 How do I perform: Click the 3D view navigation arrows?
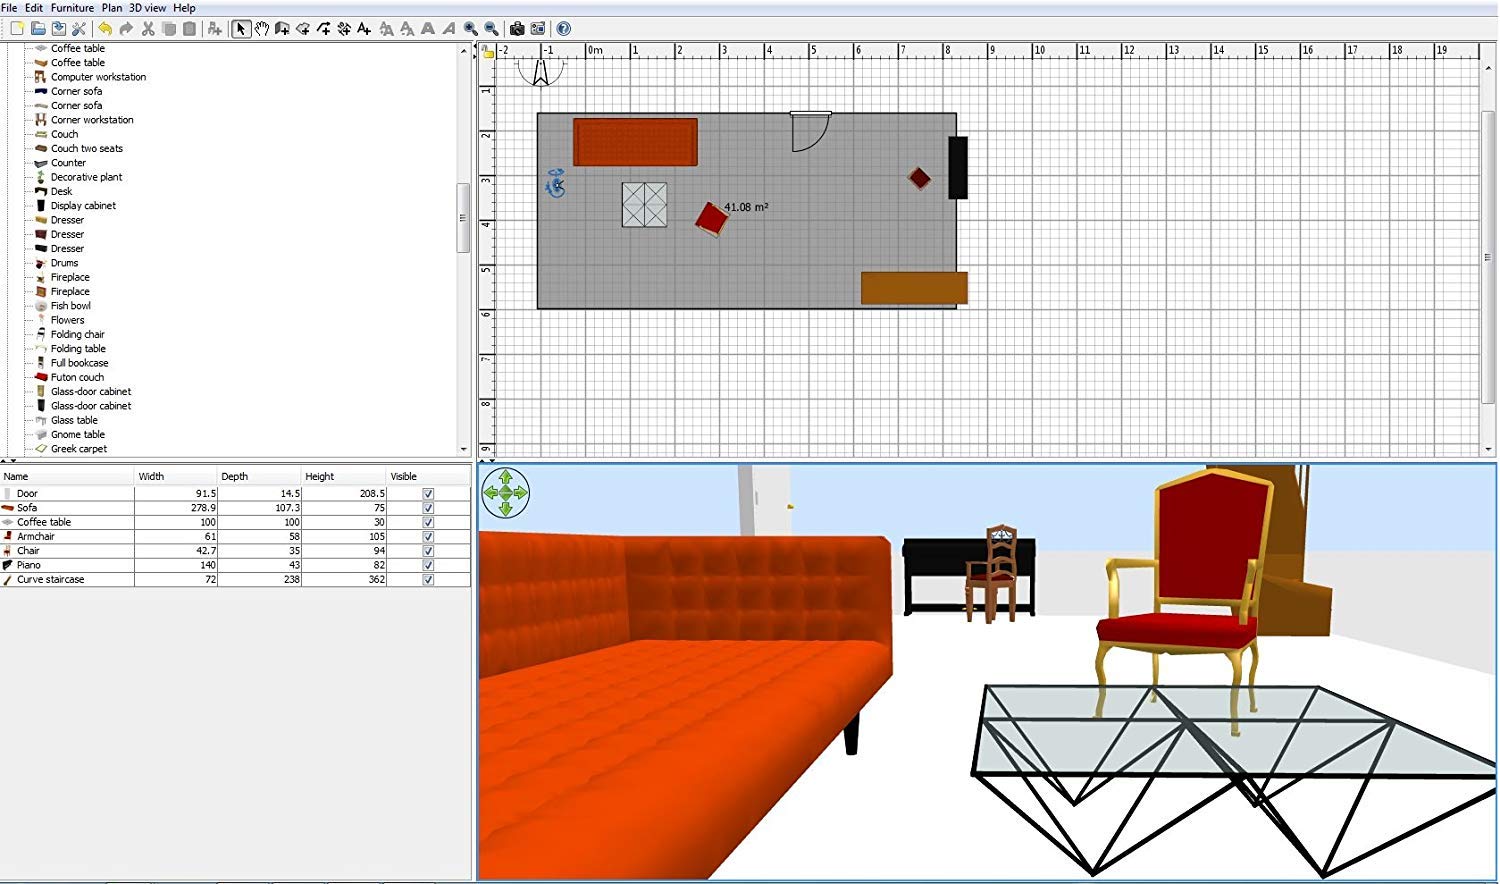505,493
